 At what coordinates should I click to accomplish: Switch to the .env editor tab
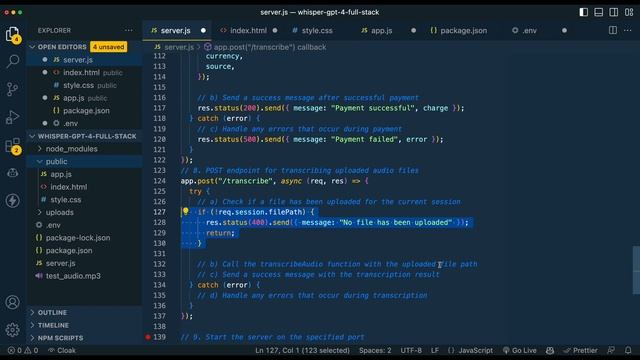pos(529,31)
